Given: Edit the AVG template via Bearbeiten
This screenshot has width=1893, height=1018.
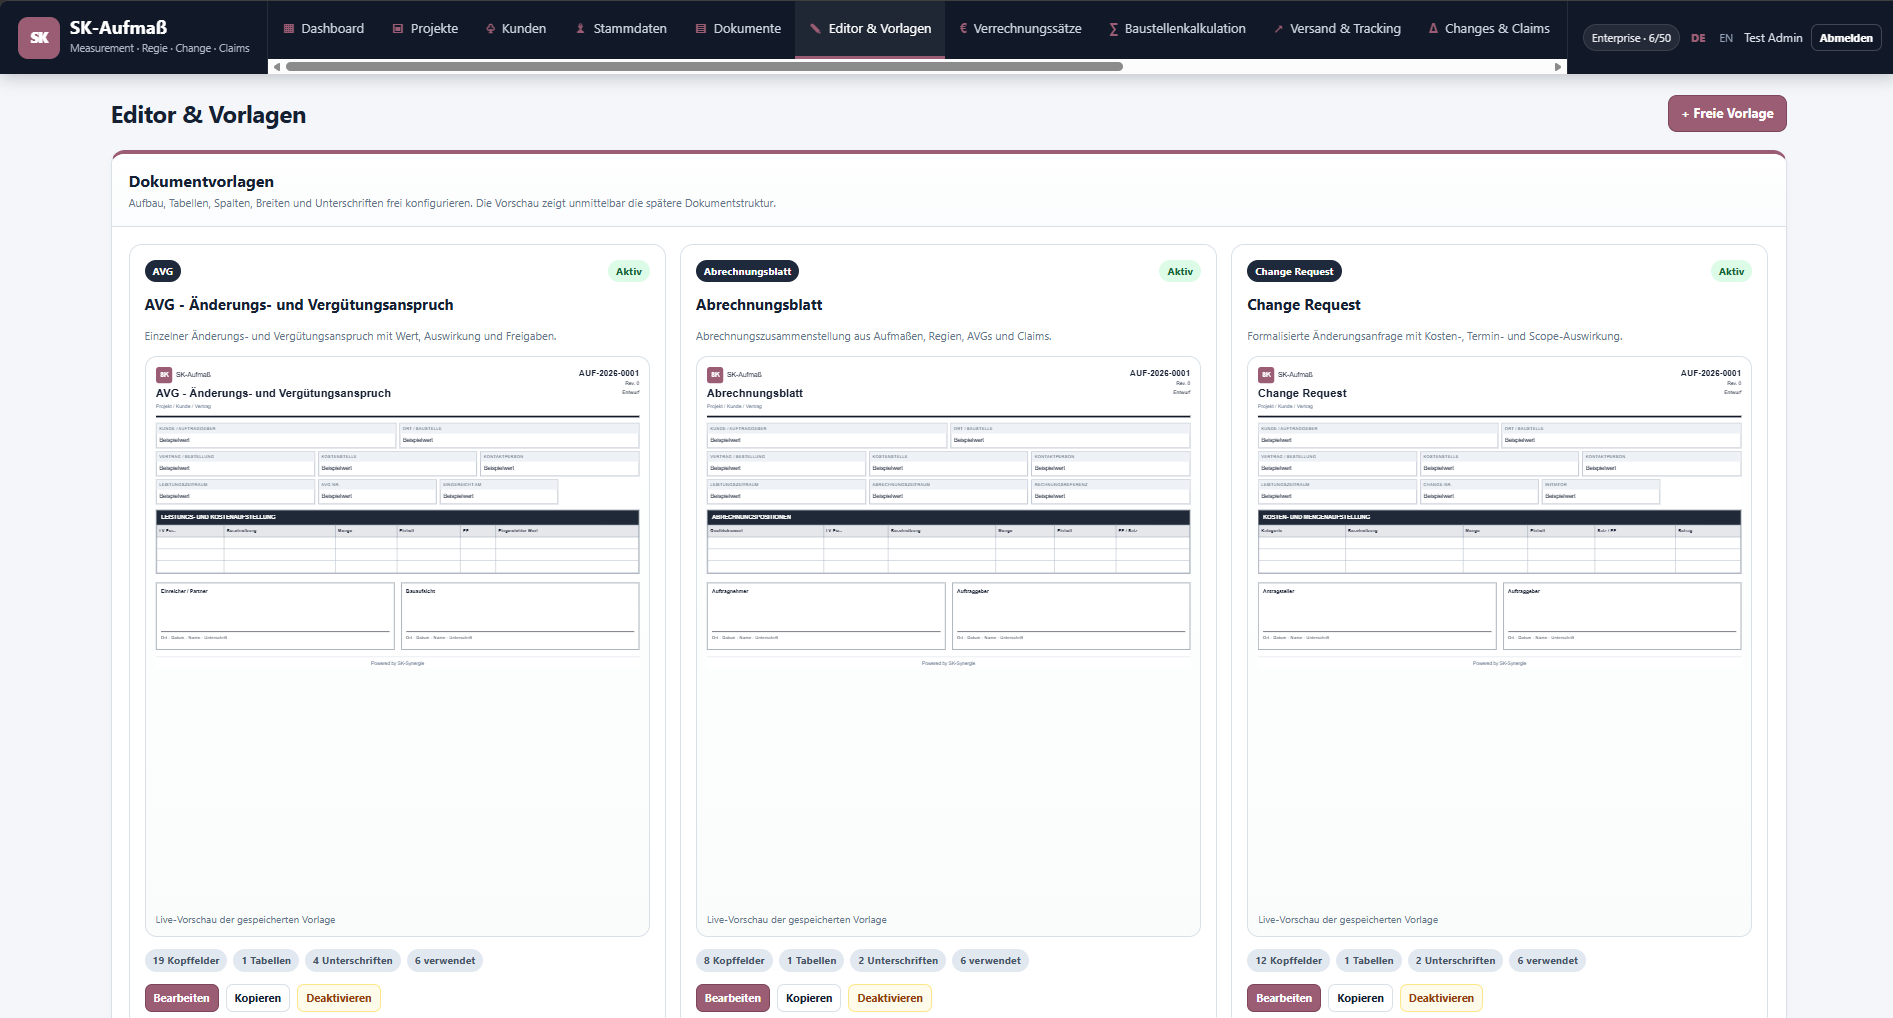Looking at the screenshot, I should 182,998.
